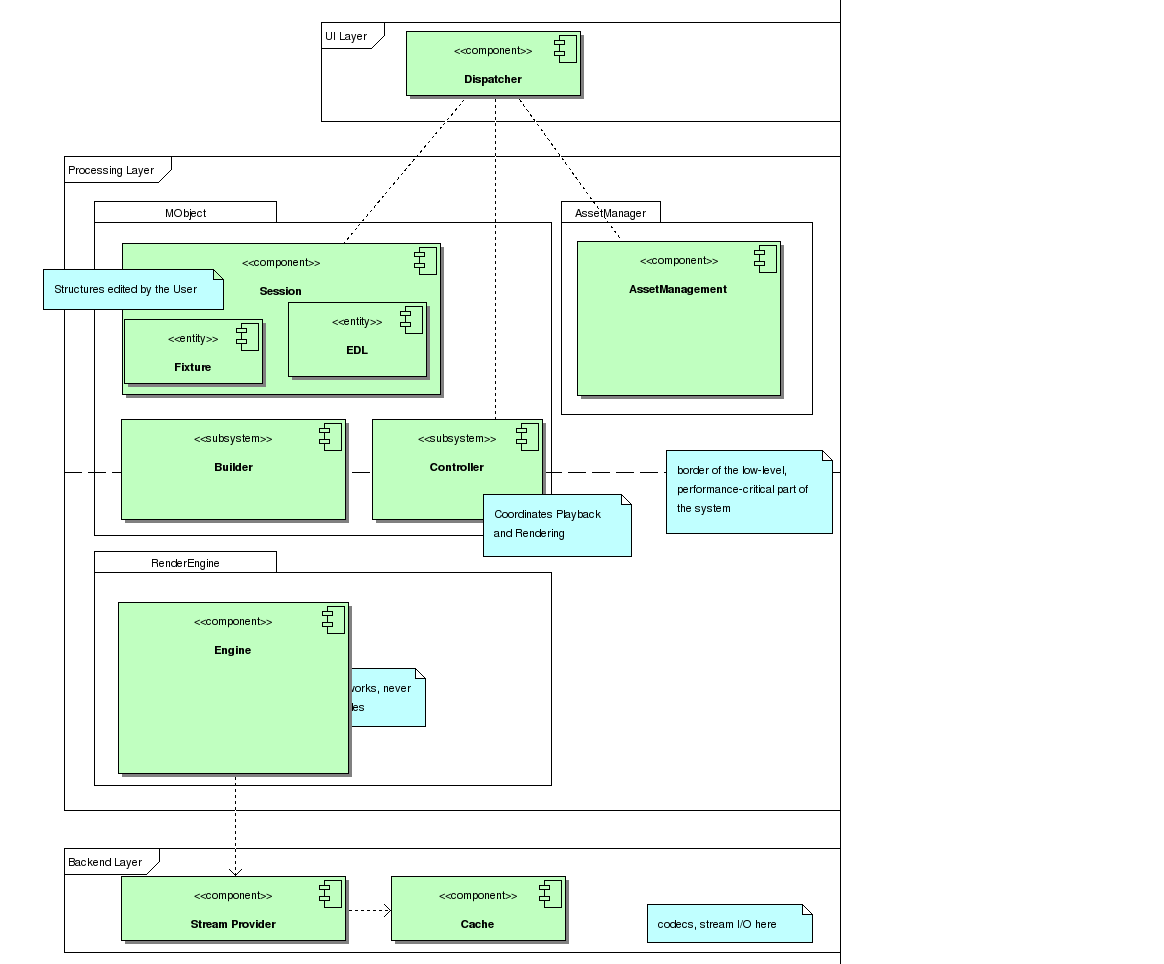Screen dimensions: 1164x964
Task: Click the AssetManager package tab
Action: [610, 212]
